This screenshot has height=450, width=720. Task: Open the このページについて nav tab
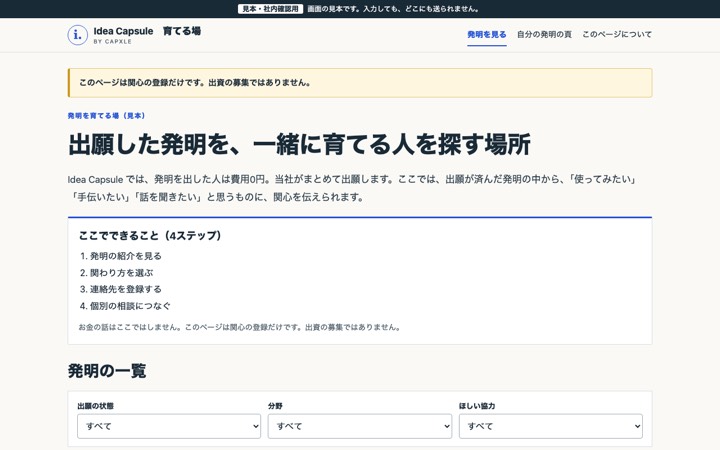617,34
